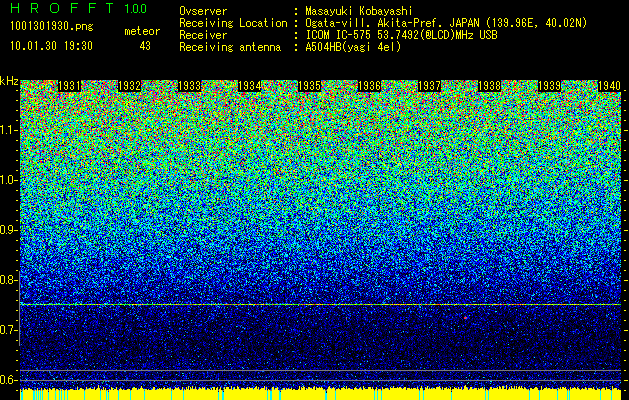Click the A504HB(yagi 4el) antenna text
The image size is (629, 400).
pos(353,47)
